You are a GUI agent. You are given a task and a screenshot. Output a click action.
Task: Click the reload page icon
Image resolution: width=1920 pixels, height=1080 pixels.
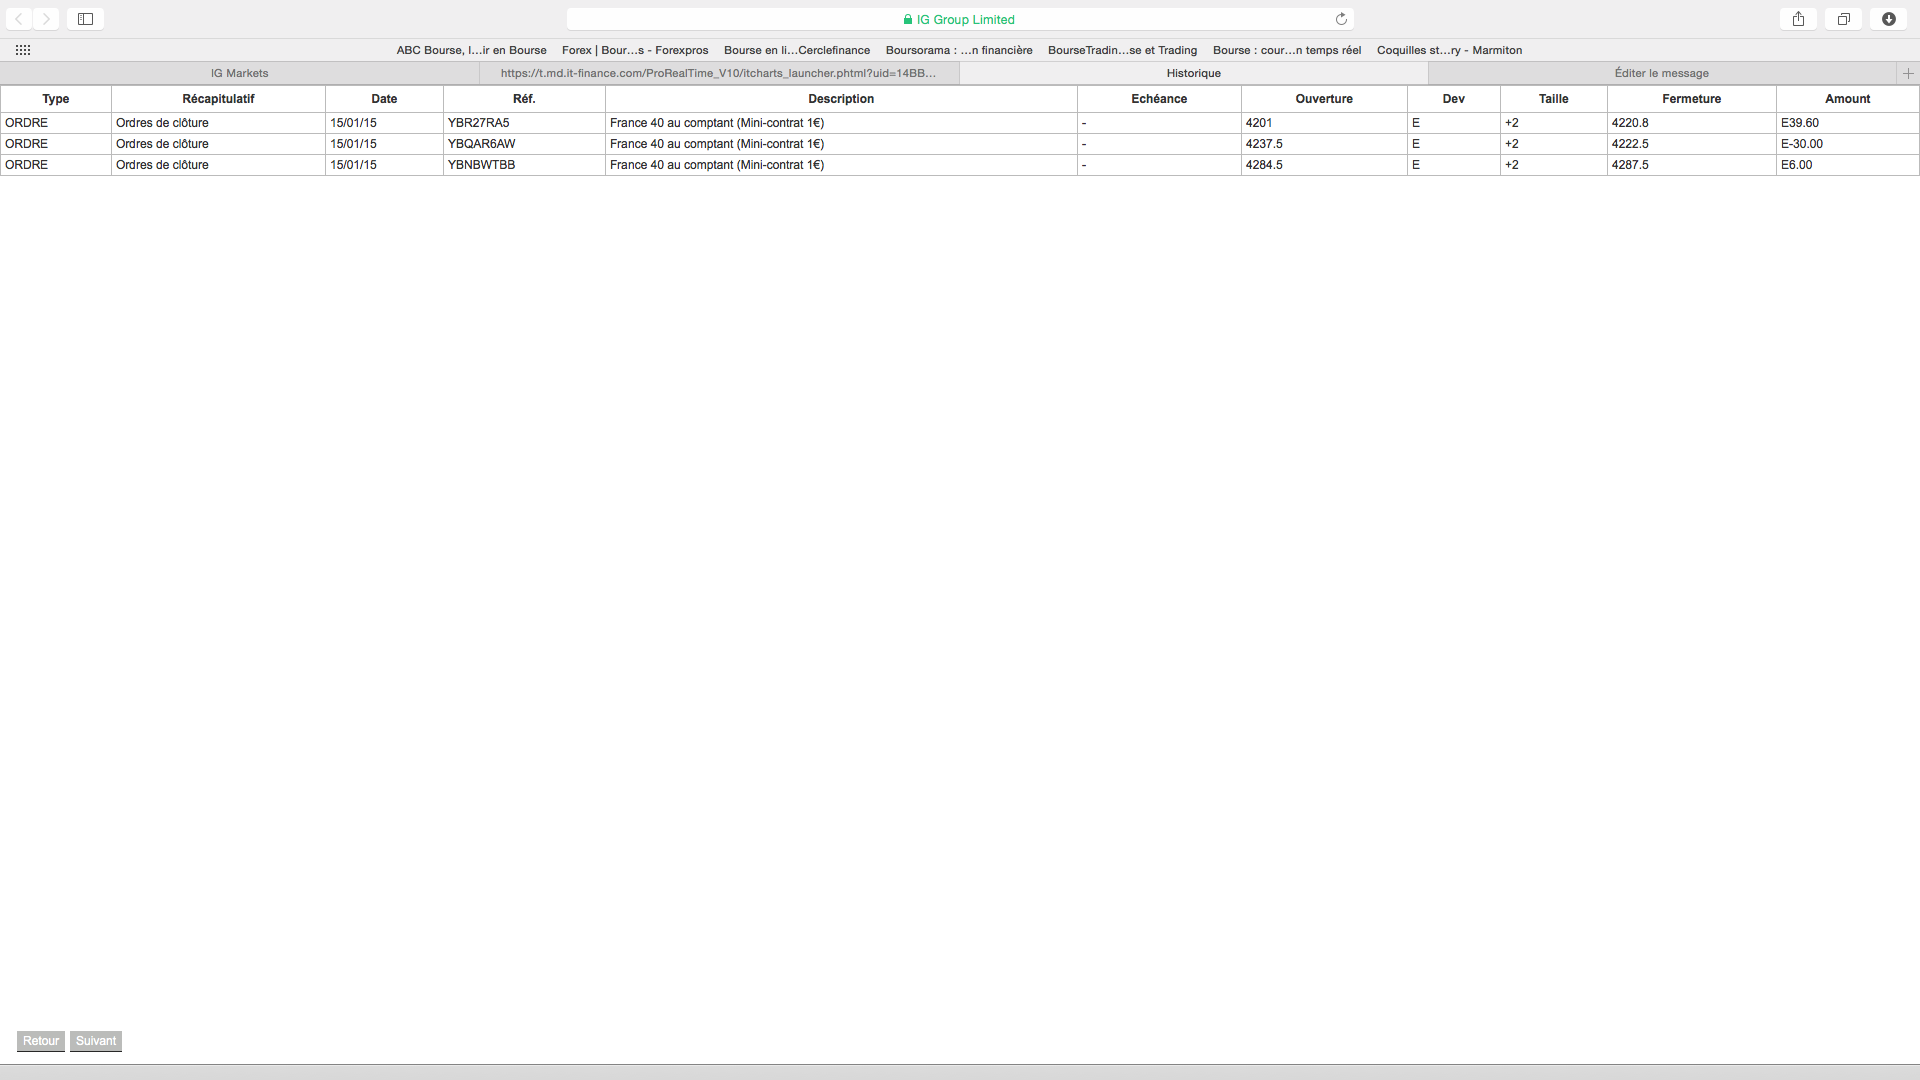click(1341, 19)
